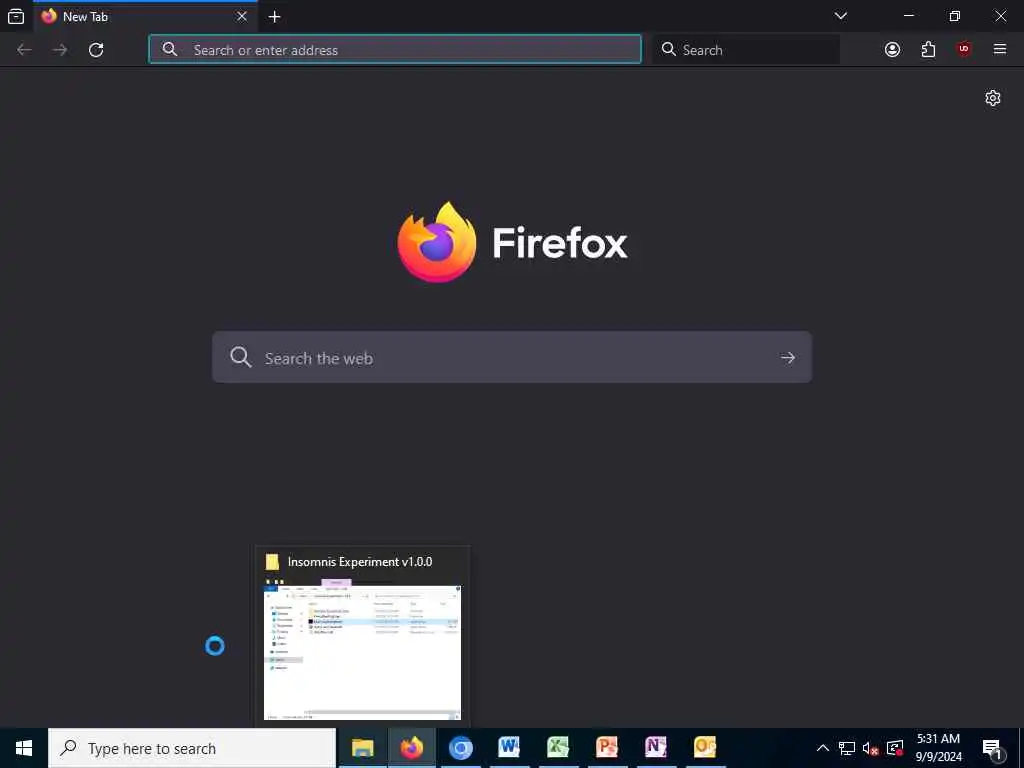Expand the list all tabs chevron
The width and height of the screenshot is (1024, 768).
[x=840, y=16]
